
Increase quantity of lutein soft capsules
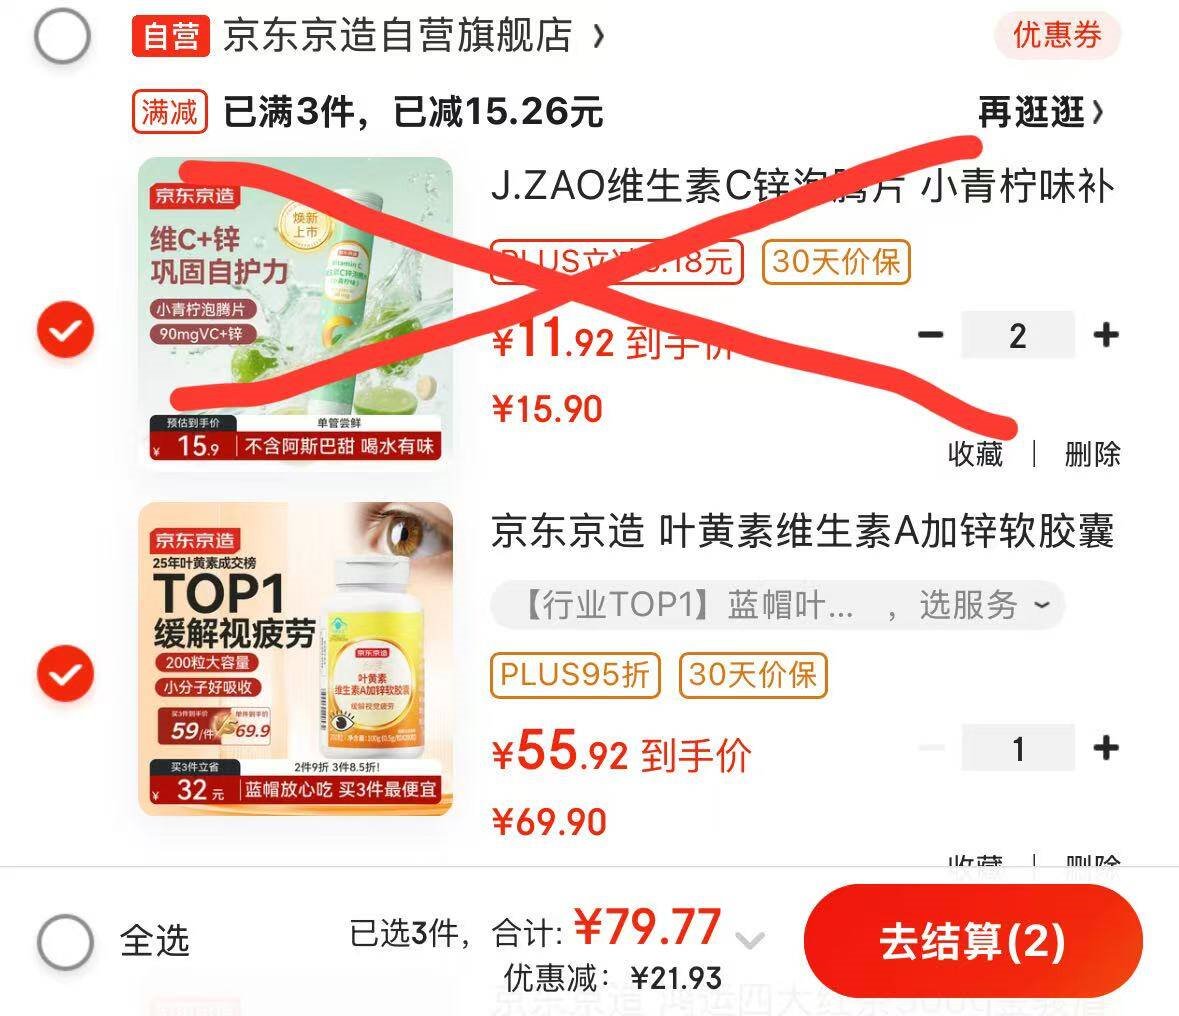pos(1105,748)
